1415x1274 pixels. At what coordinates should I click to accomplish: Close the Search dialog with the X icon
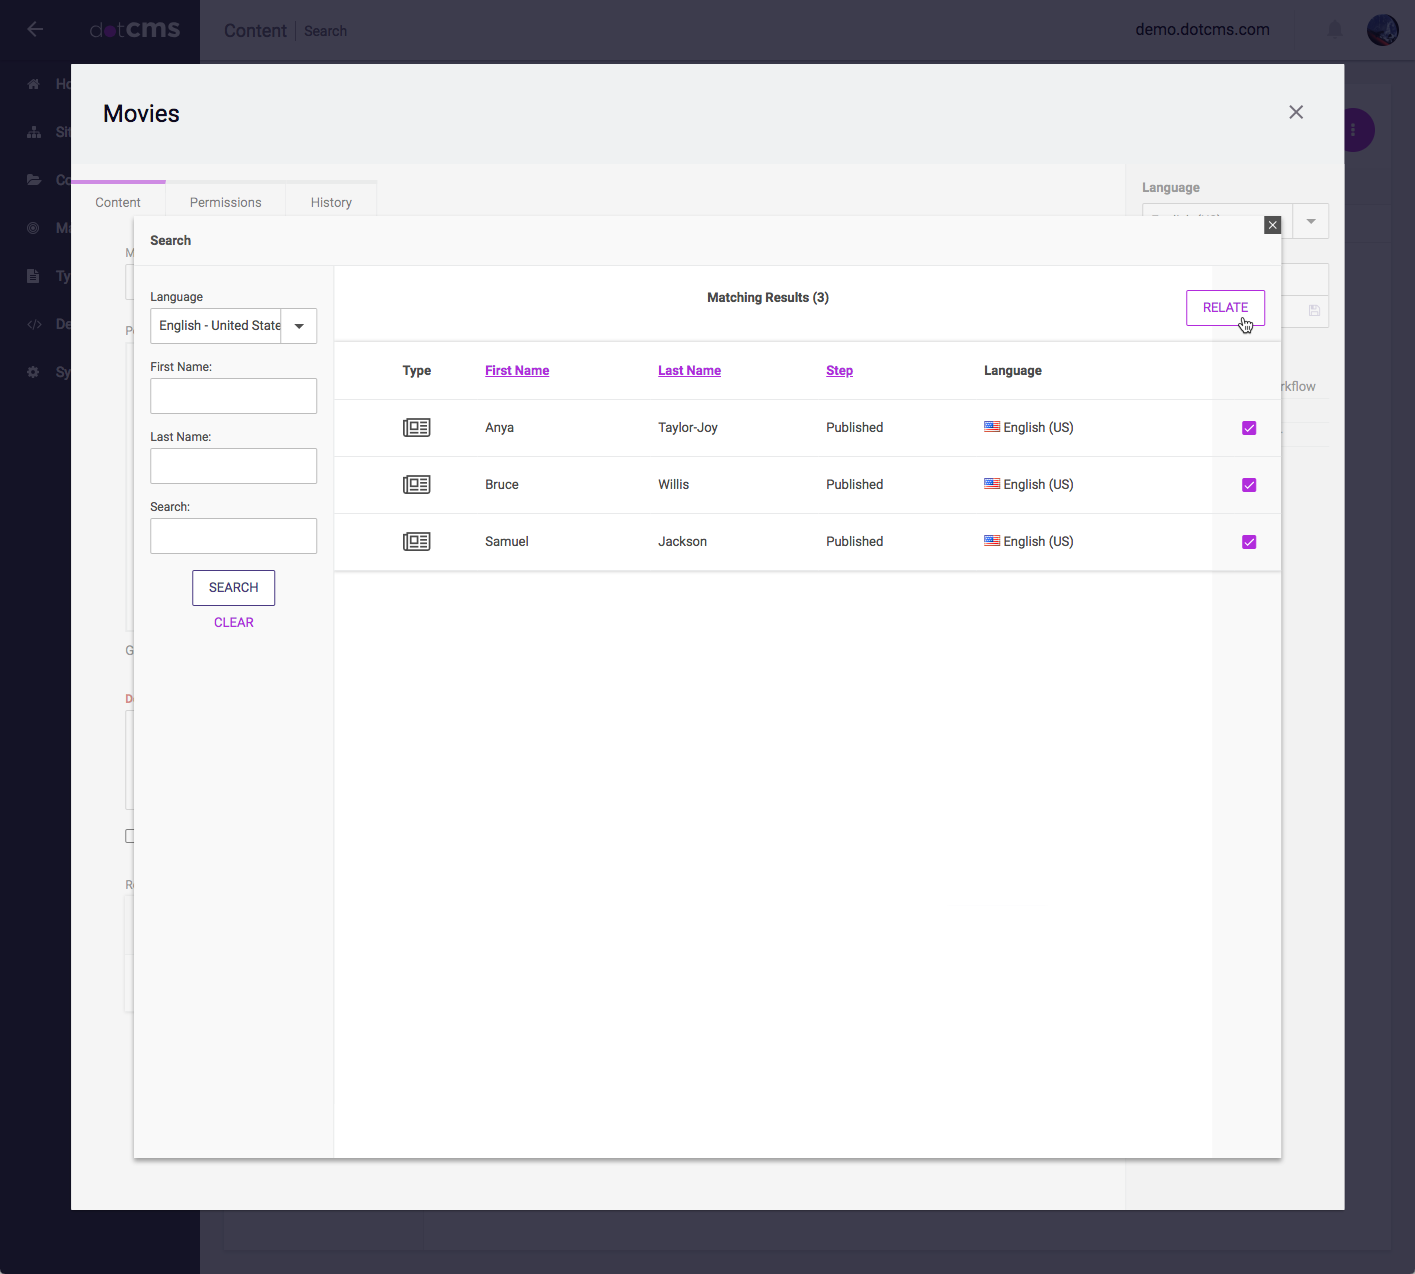coord(1272,225)
